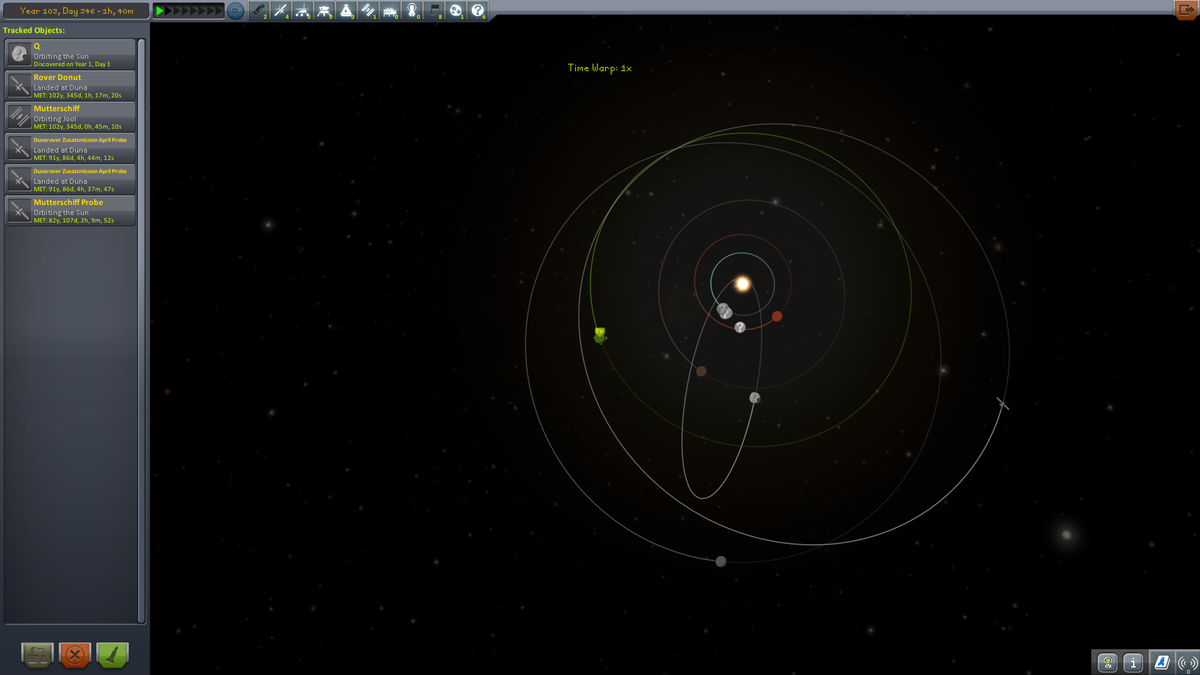Click the green Fly rocket button
Viewport: 1200px width, 675px height.
click(112, 655)
